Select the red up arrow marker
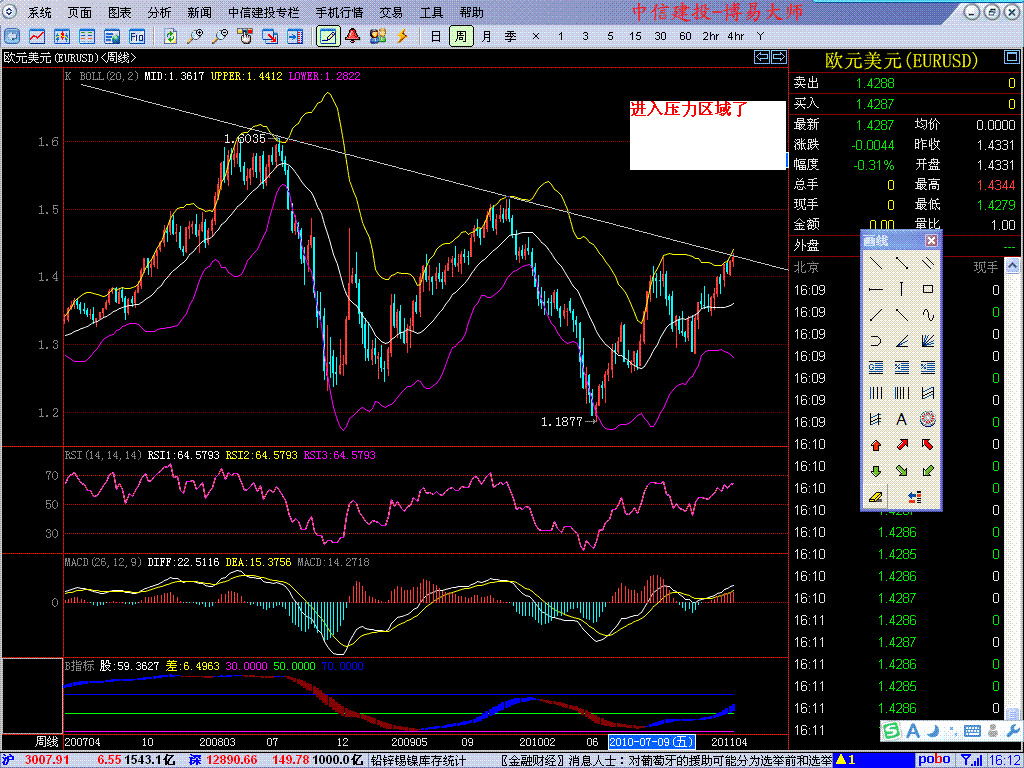Image resolution: width=1024 pixels, height=768 pixels. (x=876, y=445)
